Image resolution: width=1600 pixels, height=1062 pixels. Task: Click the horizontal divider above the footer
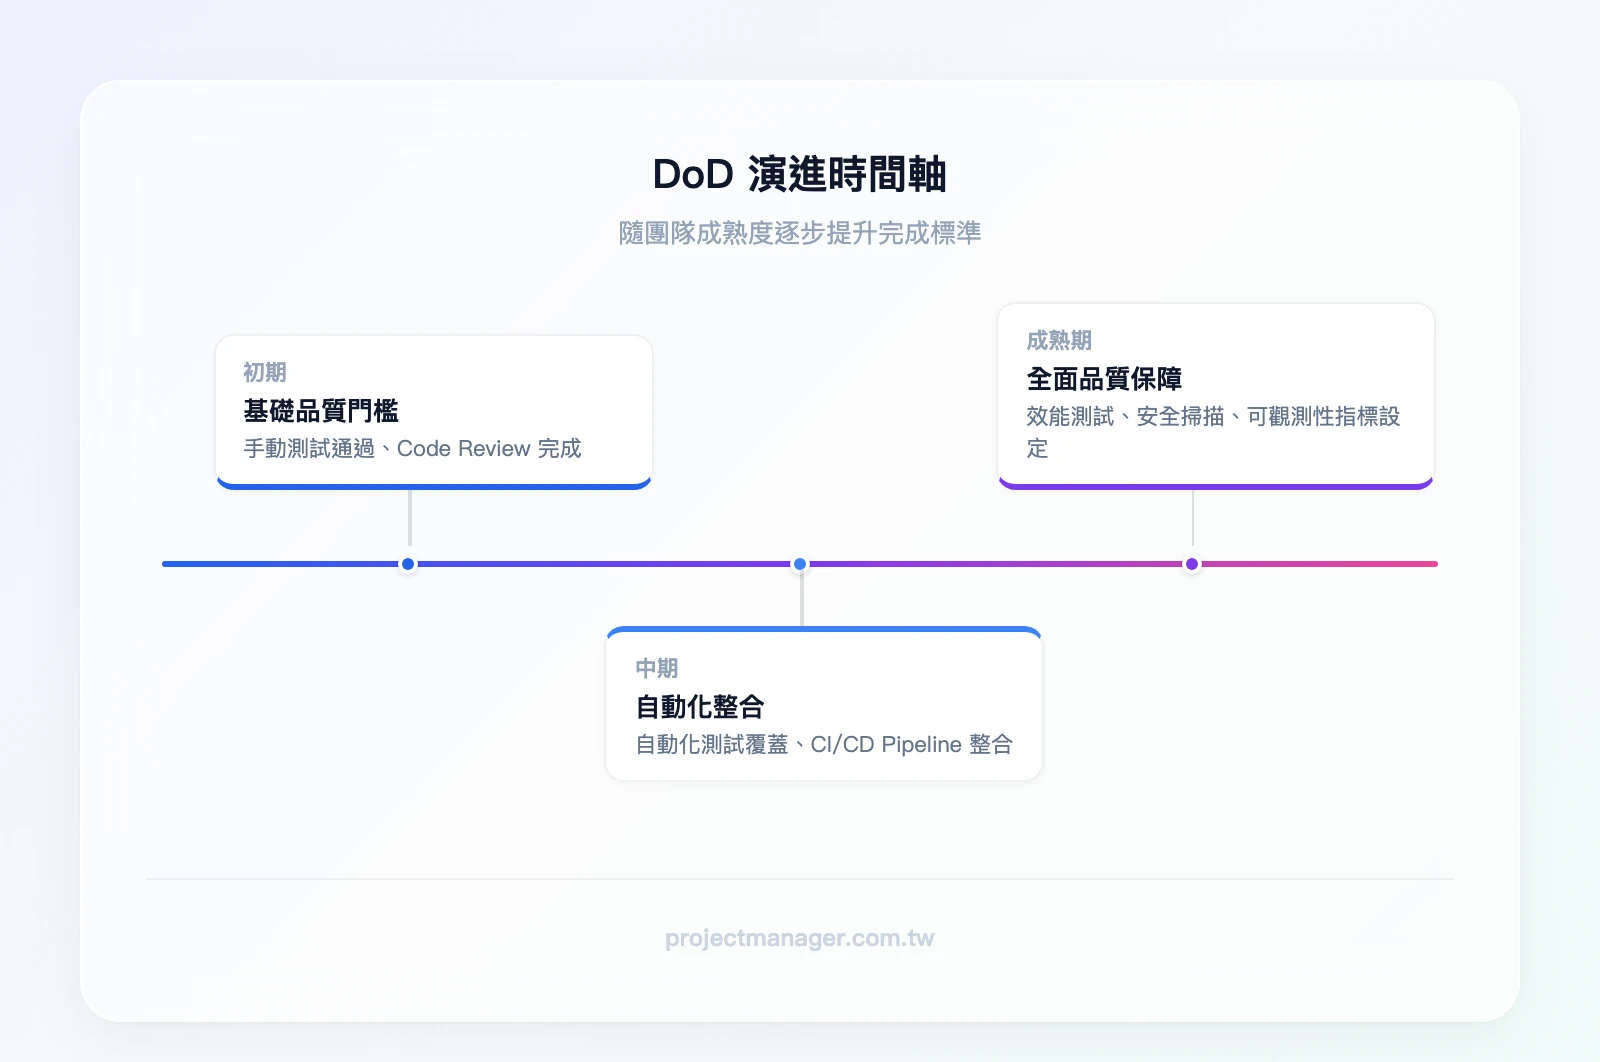(x=799, y=878)
